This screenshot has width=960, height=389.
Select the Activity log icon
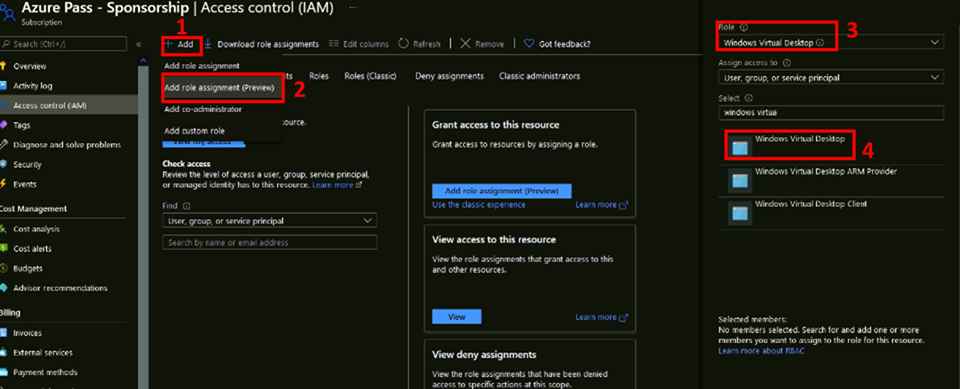point(3,86)
